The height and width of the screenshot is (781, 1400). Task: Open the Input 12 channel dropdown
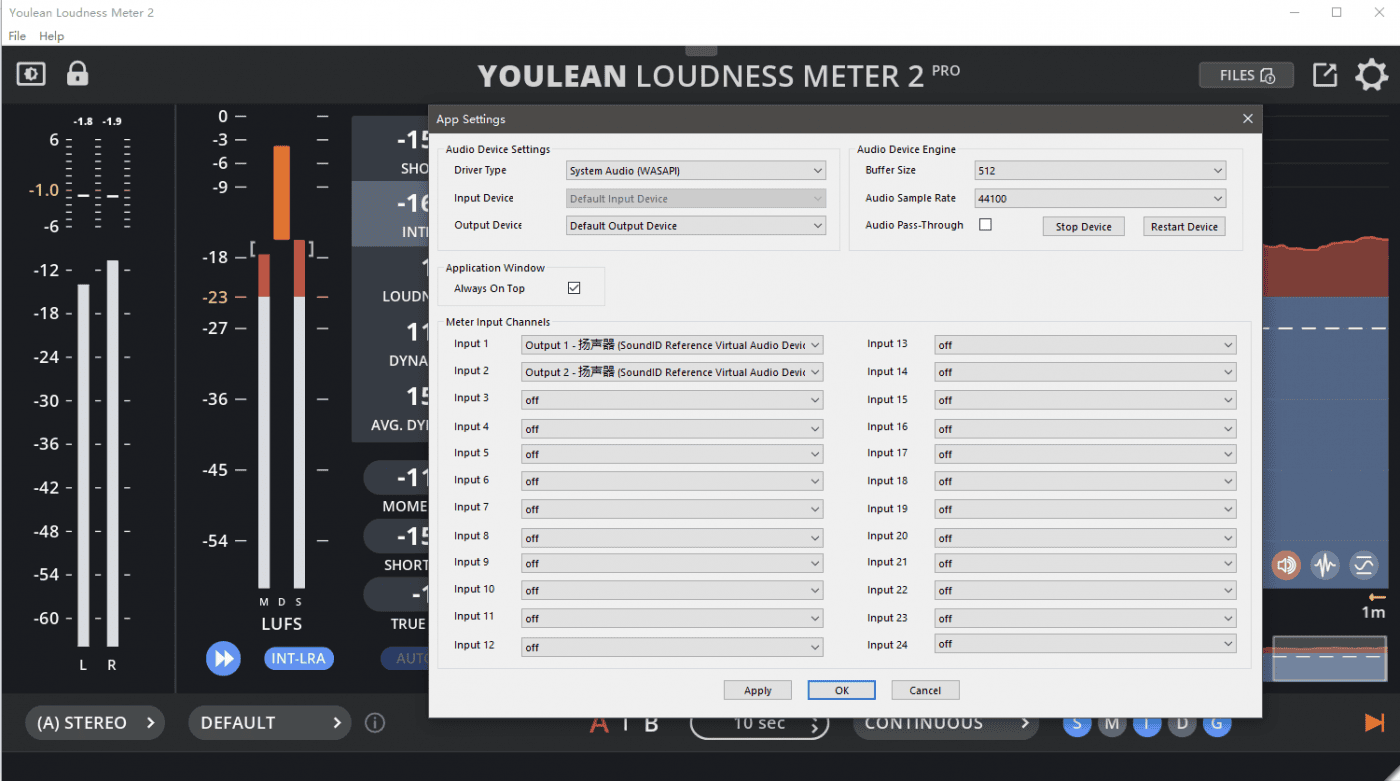(x=672, y=647)
